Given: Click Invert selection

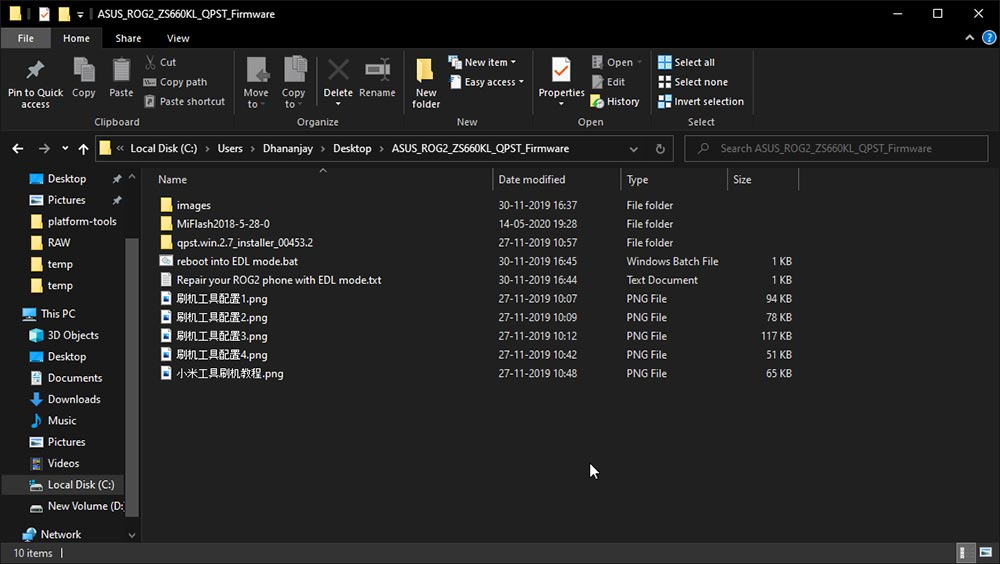Looking at the screenshot, I should 701,101.
